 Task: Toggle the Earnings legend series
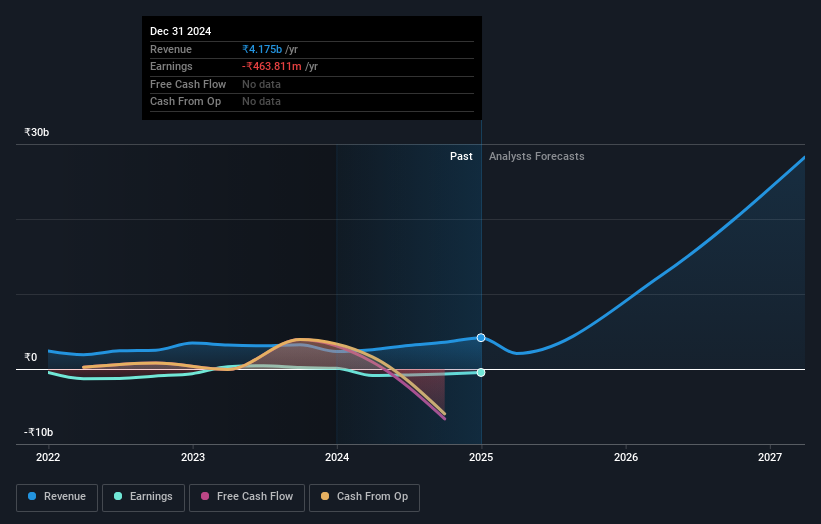143,497
